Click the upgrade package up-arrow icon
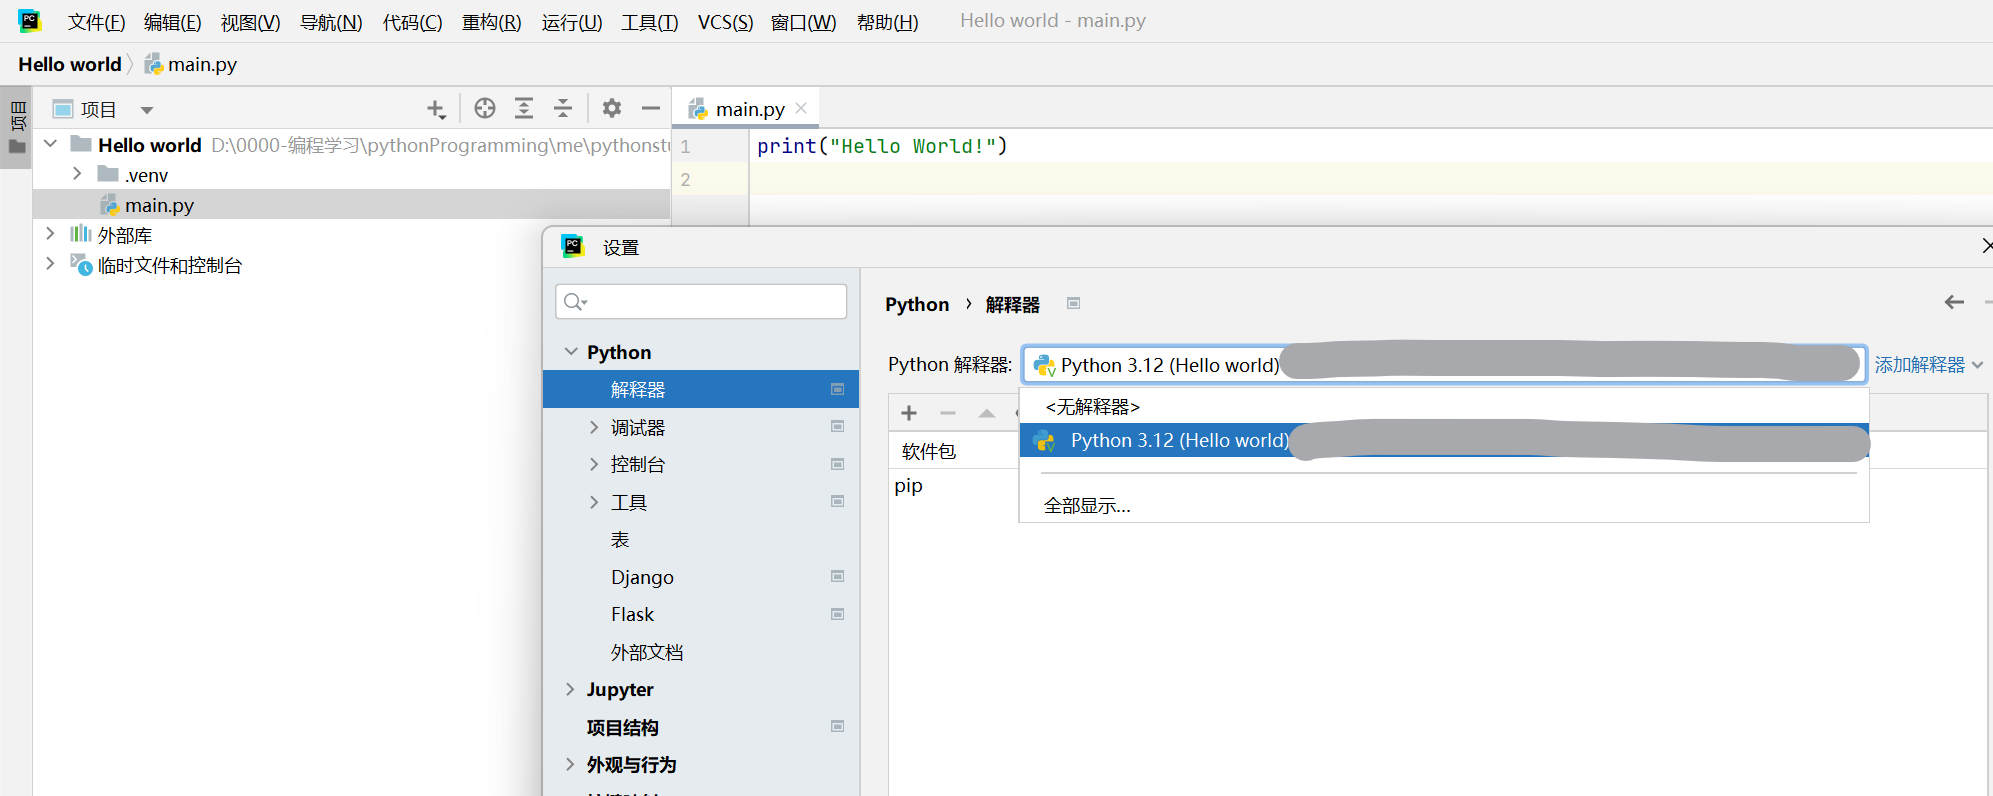1993x796 pixels. click(x=987, y=413)
